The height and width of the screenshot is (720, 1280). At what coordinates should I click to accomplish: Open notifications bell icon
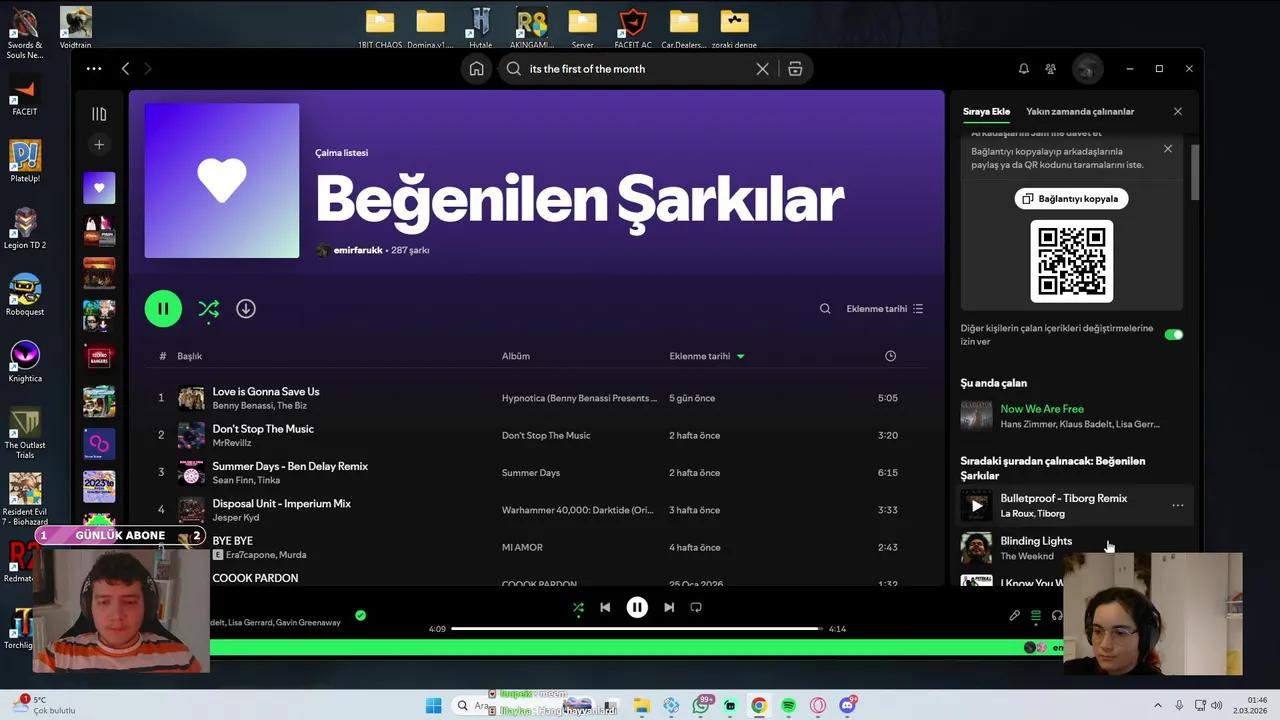click(x=1023, y=69)
